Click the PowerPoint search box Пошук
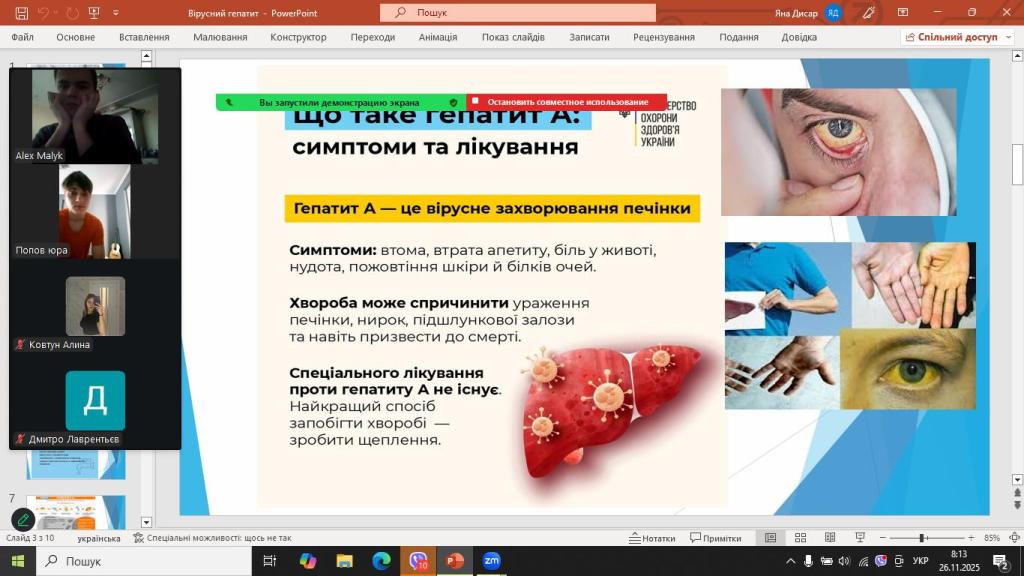1024x576 pixels. tap(518, 13)
